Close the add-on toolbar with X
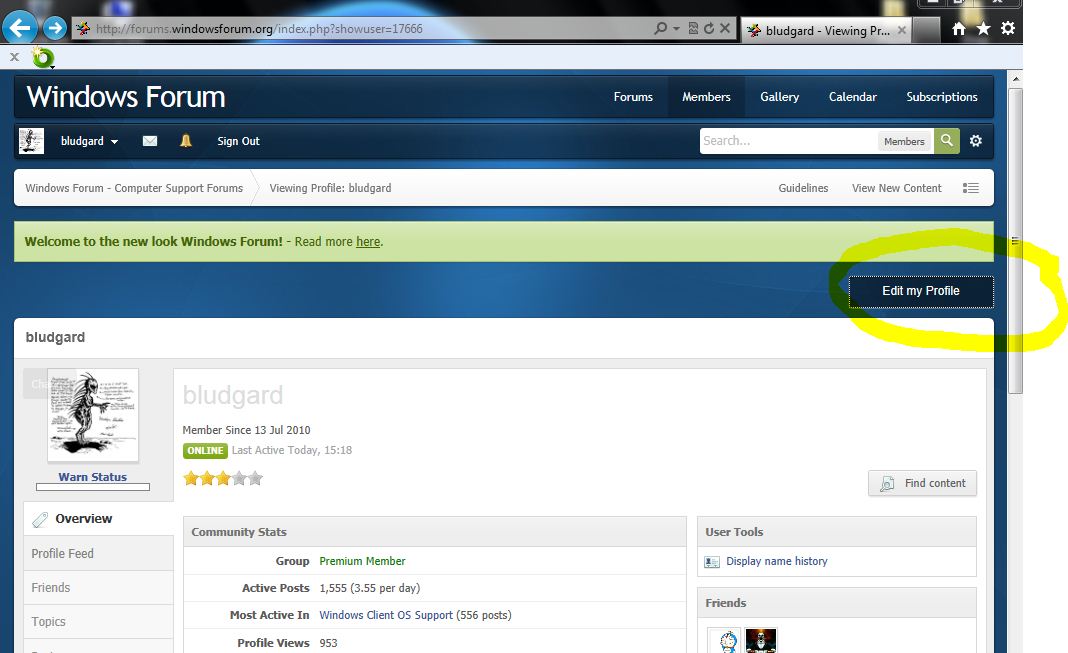This screenshot has width=1068, height=653. tap(14, 57)
